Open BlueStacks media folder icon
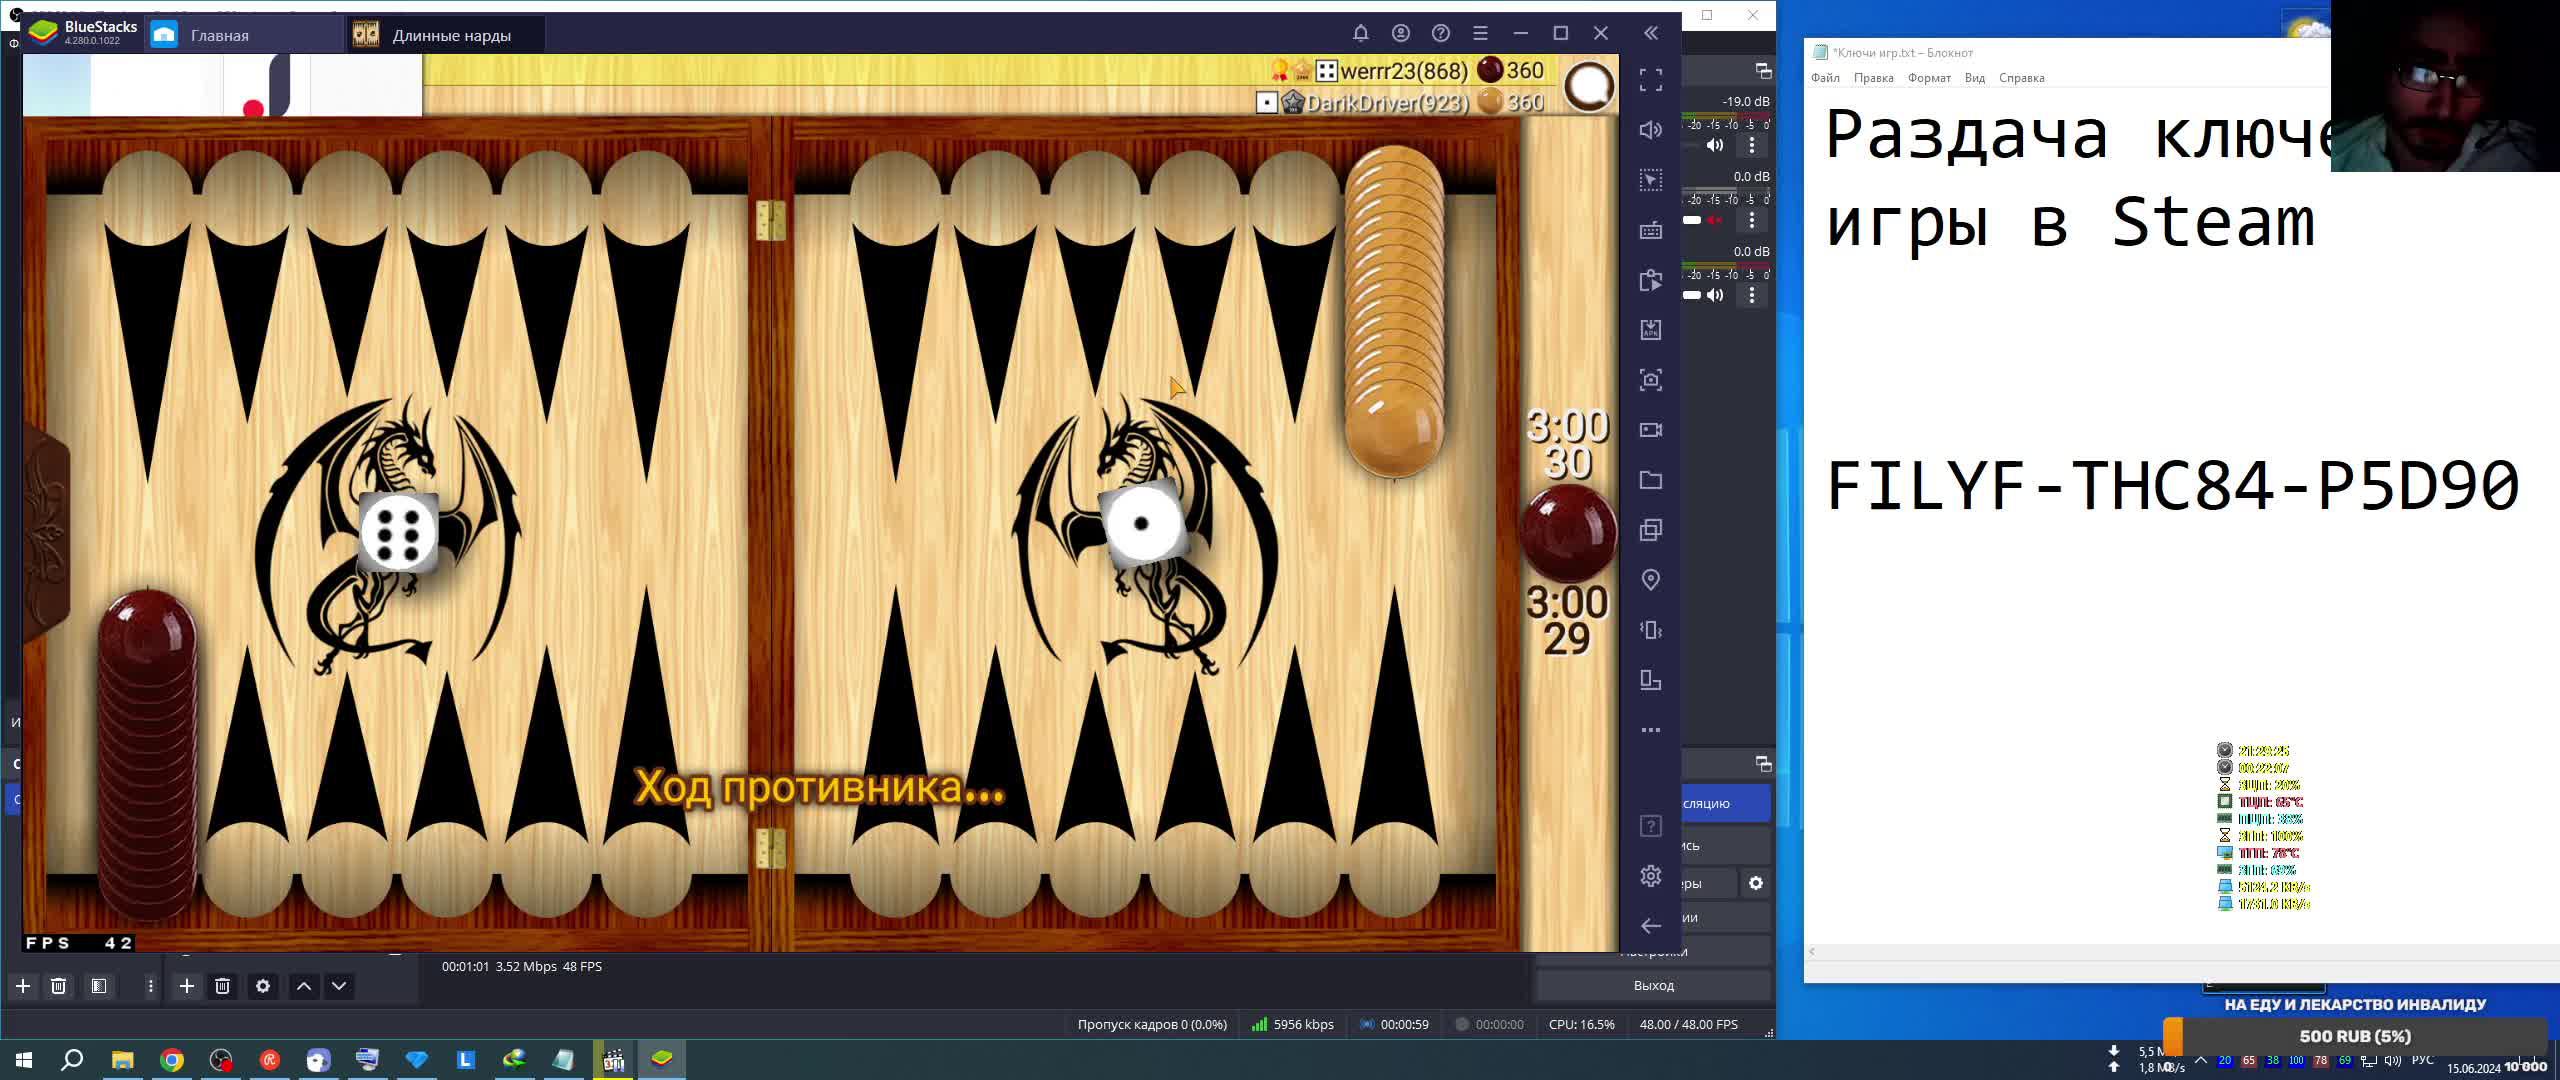 pyautogui.click(x=1651, y=480)
